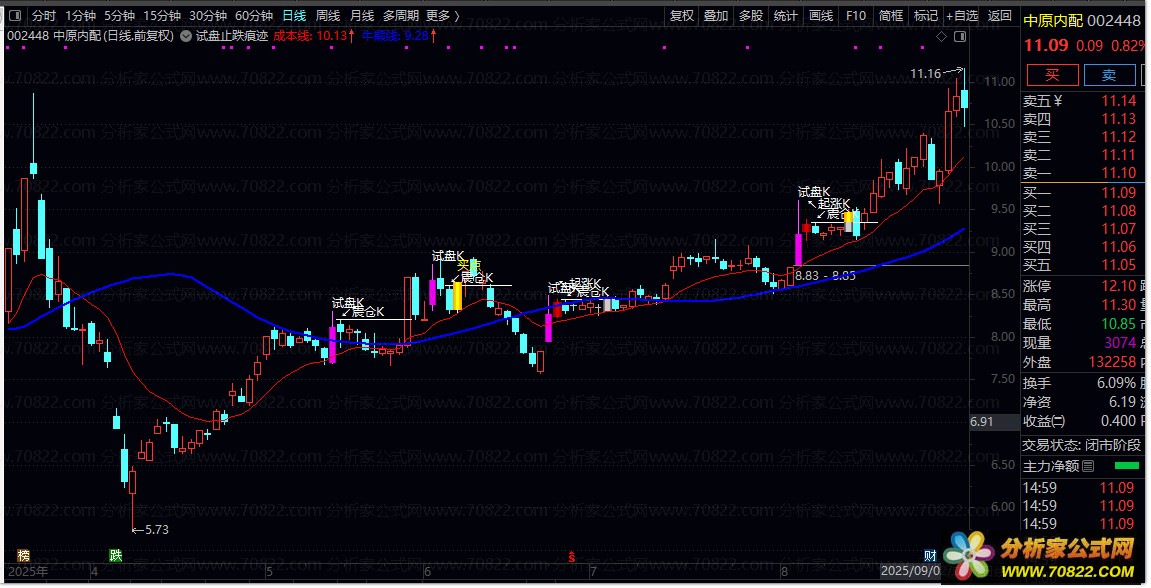Click the green 主力净额 bar
Viewport: 1151px width, 588px height.
(x=1127, y=466)
